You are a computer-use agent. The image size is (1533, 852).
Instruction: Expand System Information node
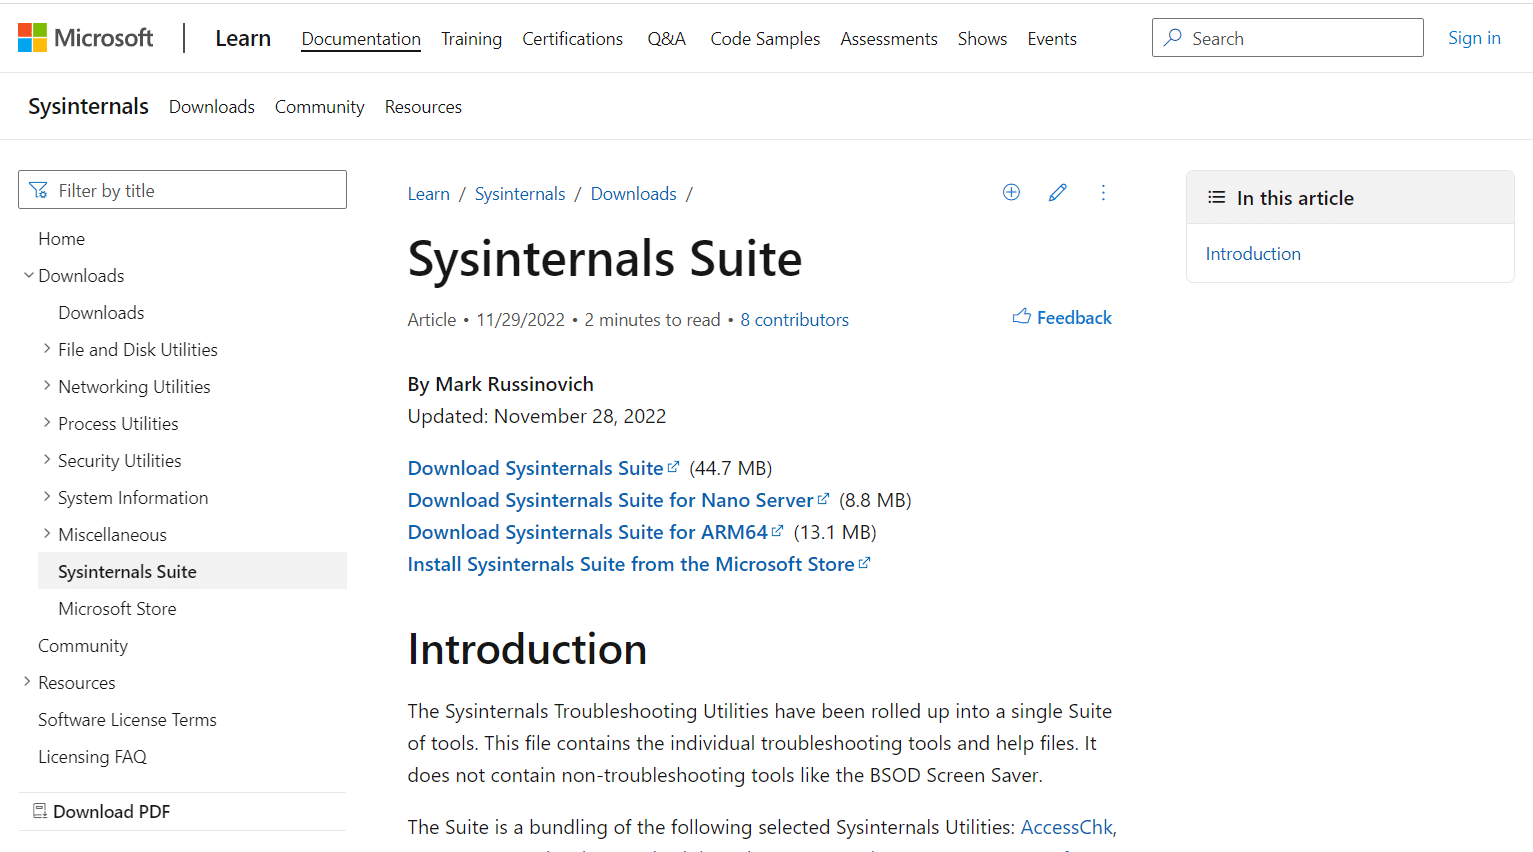[x=47, y=497]
